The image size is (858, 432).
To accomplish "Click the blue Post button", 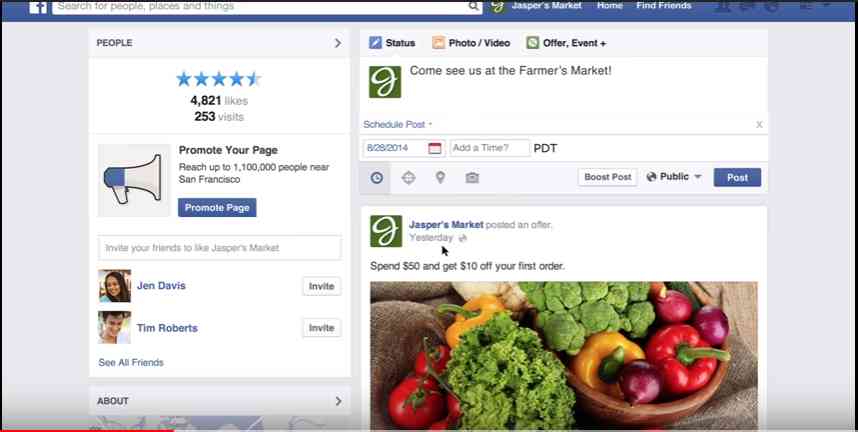I will 737,177.
